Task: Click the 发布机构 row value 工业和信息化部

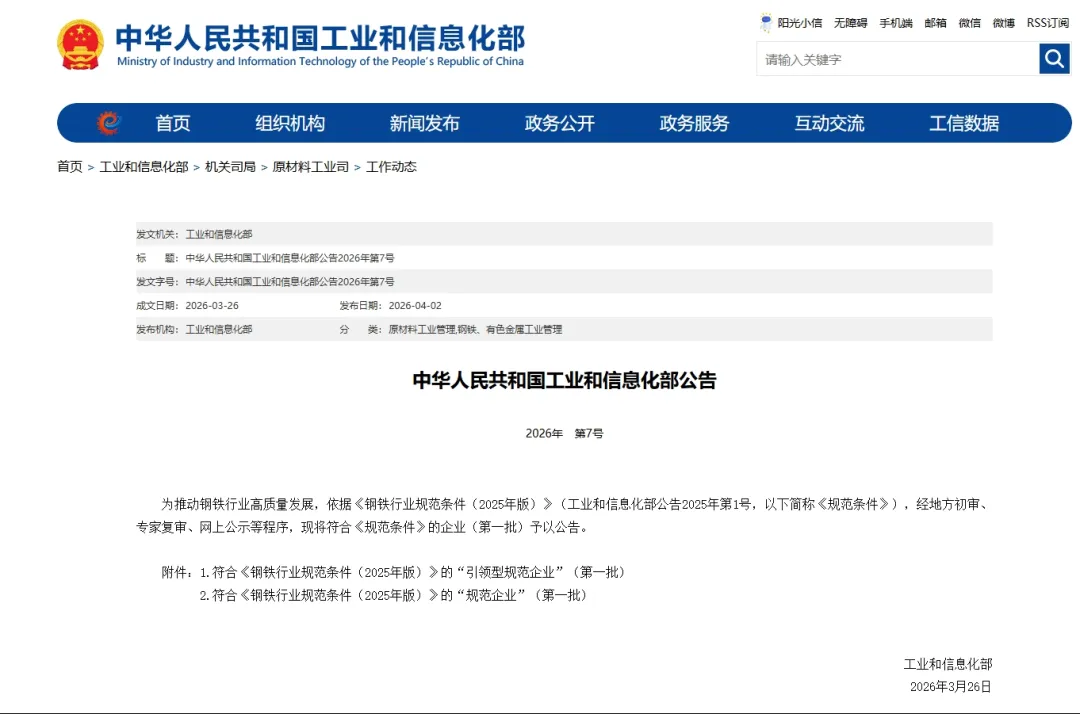Action: point(219,330)
